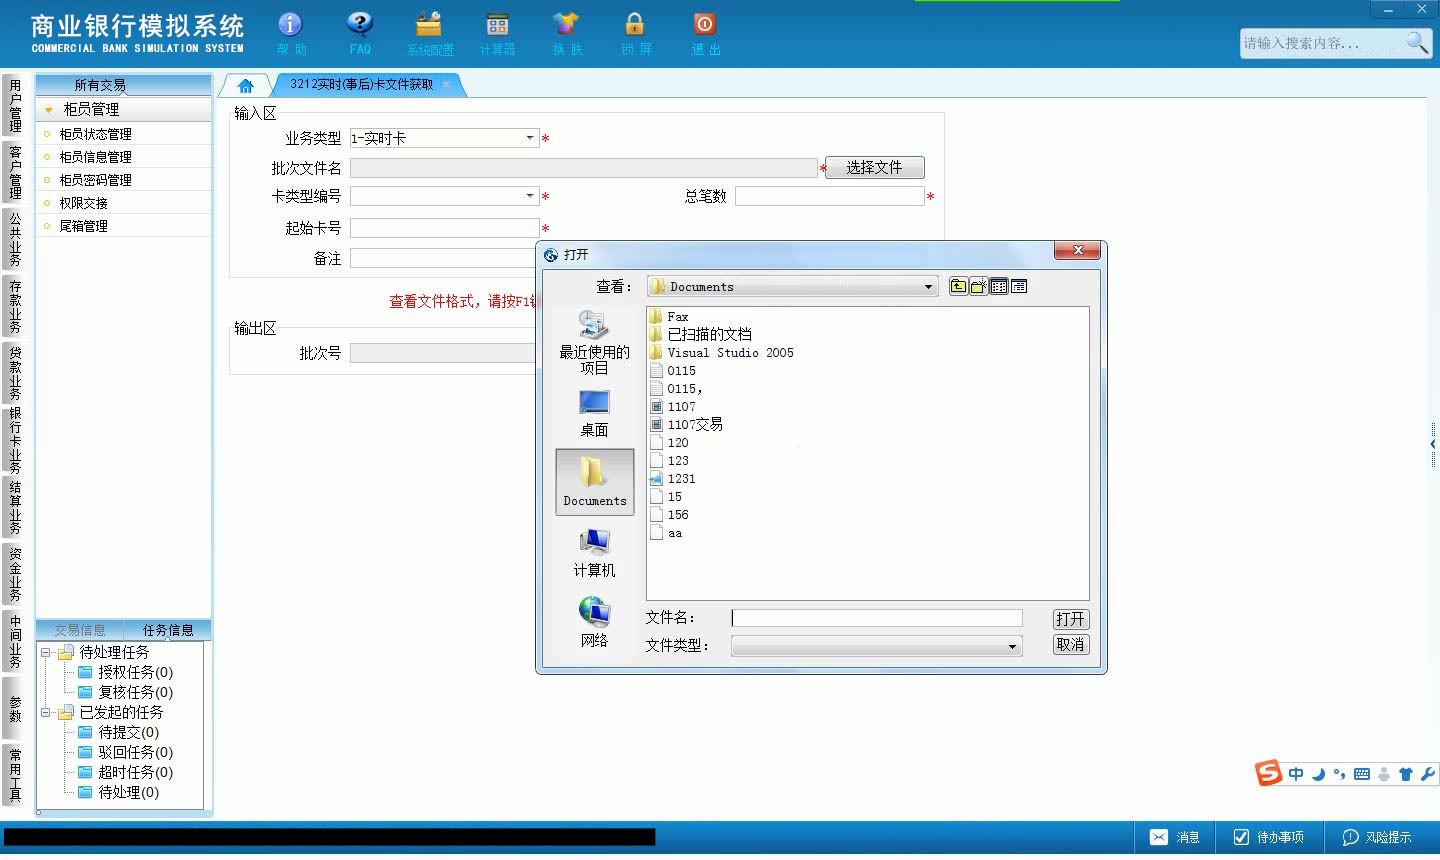Collapse the 已发起的任务 tree node

click(45, 712)
